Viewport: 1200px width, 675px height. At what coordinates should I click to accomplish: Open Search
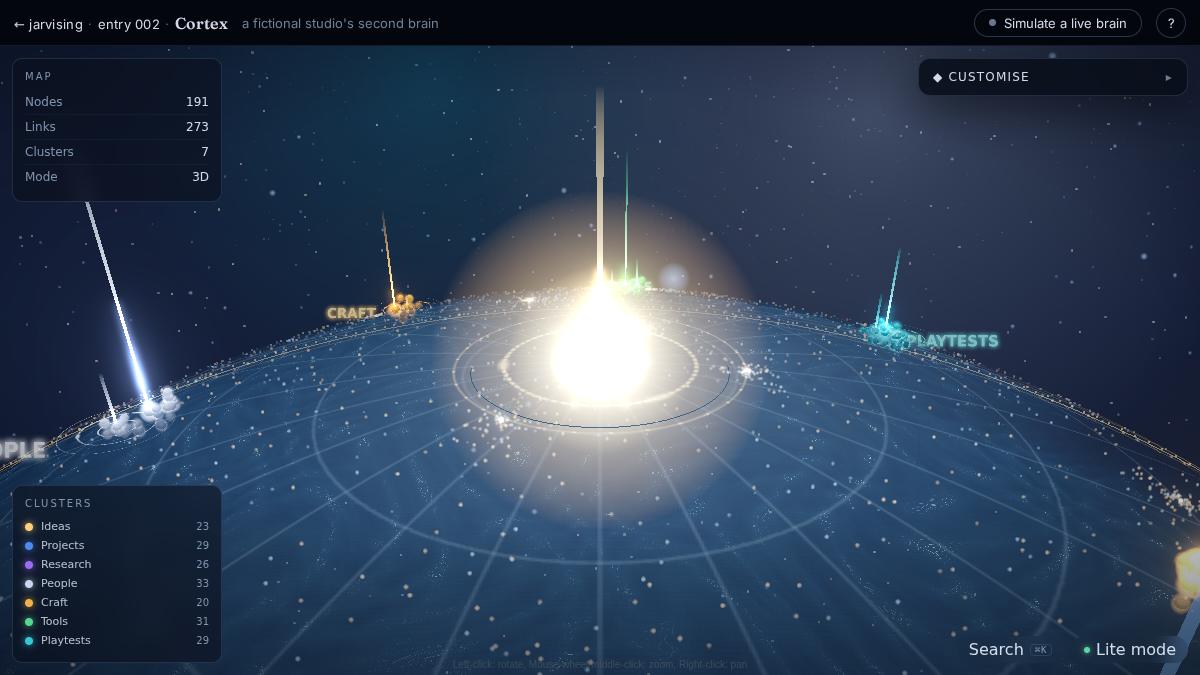[1009, 649]
